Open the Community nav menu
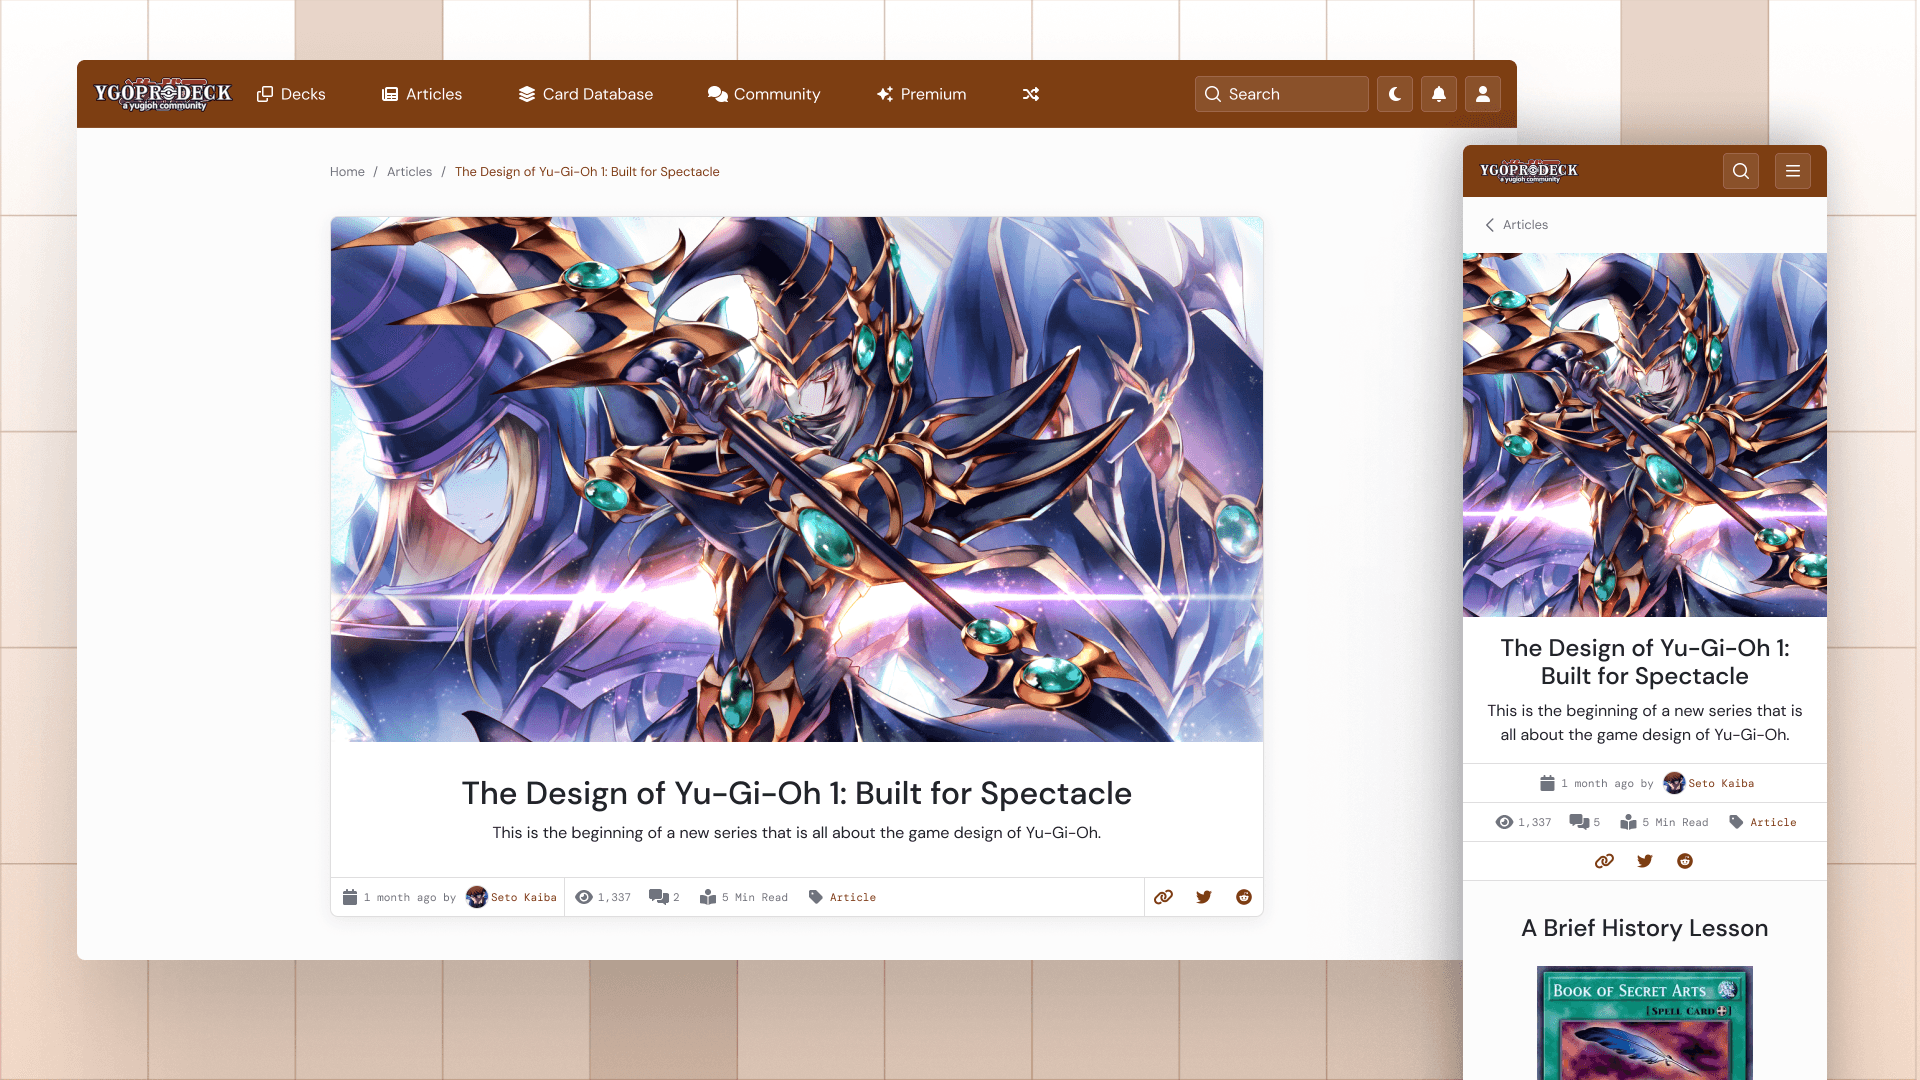This screenshot has height=1080, width=1920. 764,94
